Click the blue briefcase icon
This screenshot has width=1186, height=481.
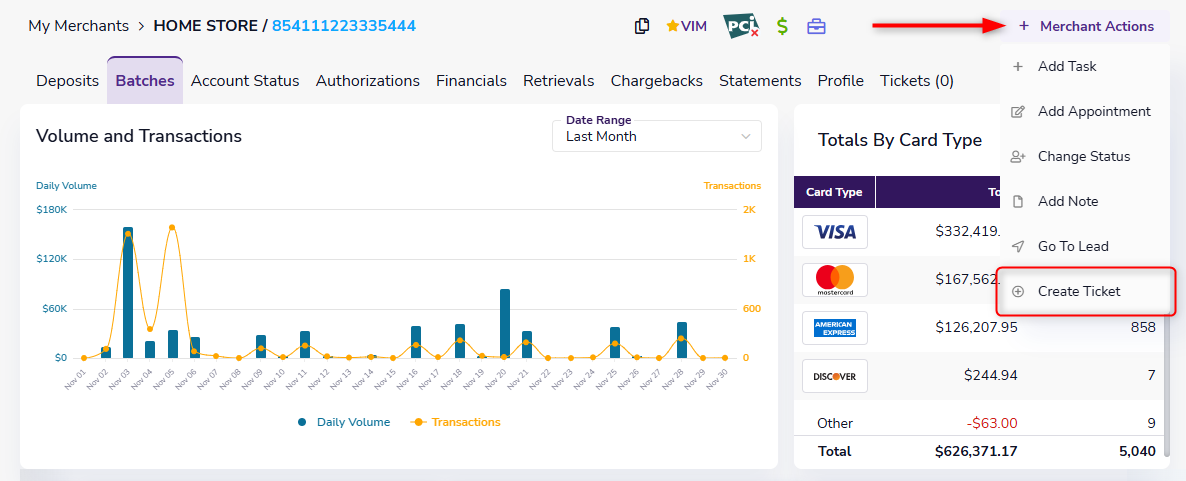point(817,26)
